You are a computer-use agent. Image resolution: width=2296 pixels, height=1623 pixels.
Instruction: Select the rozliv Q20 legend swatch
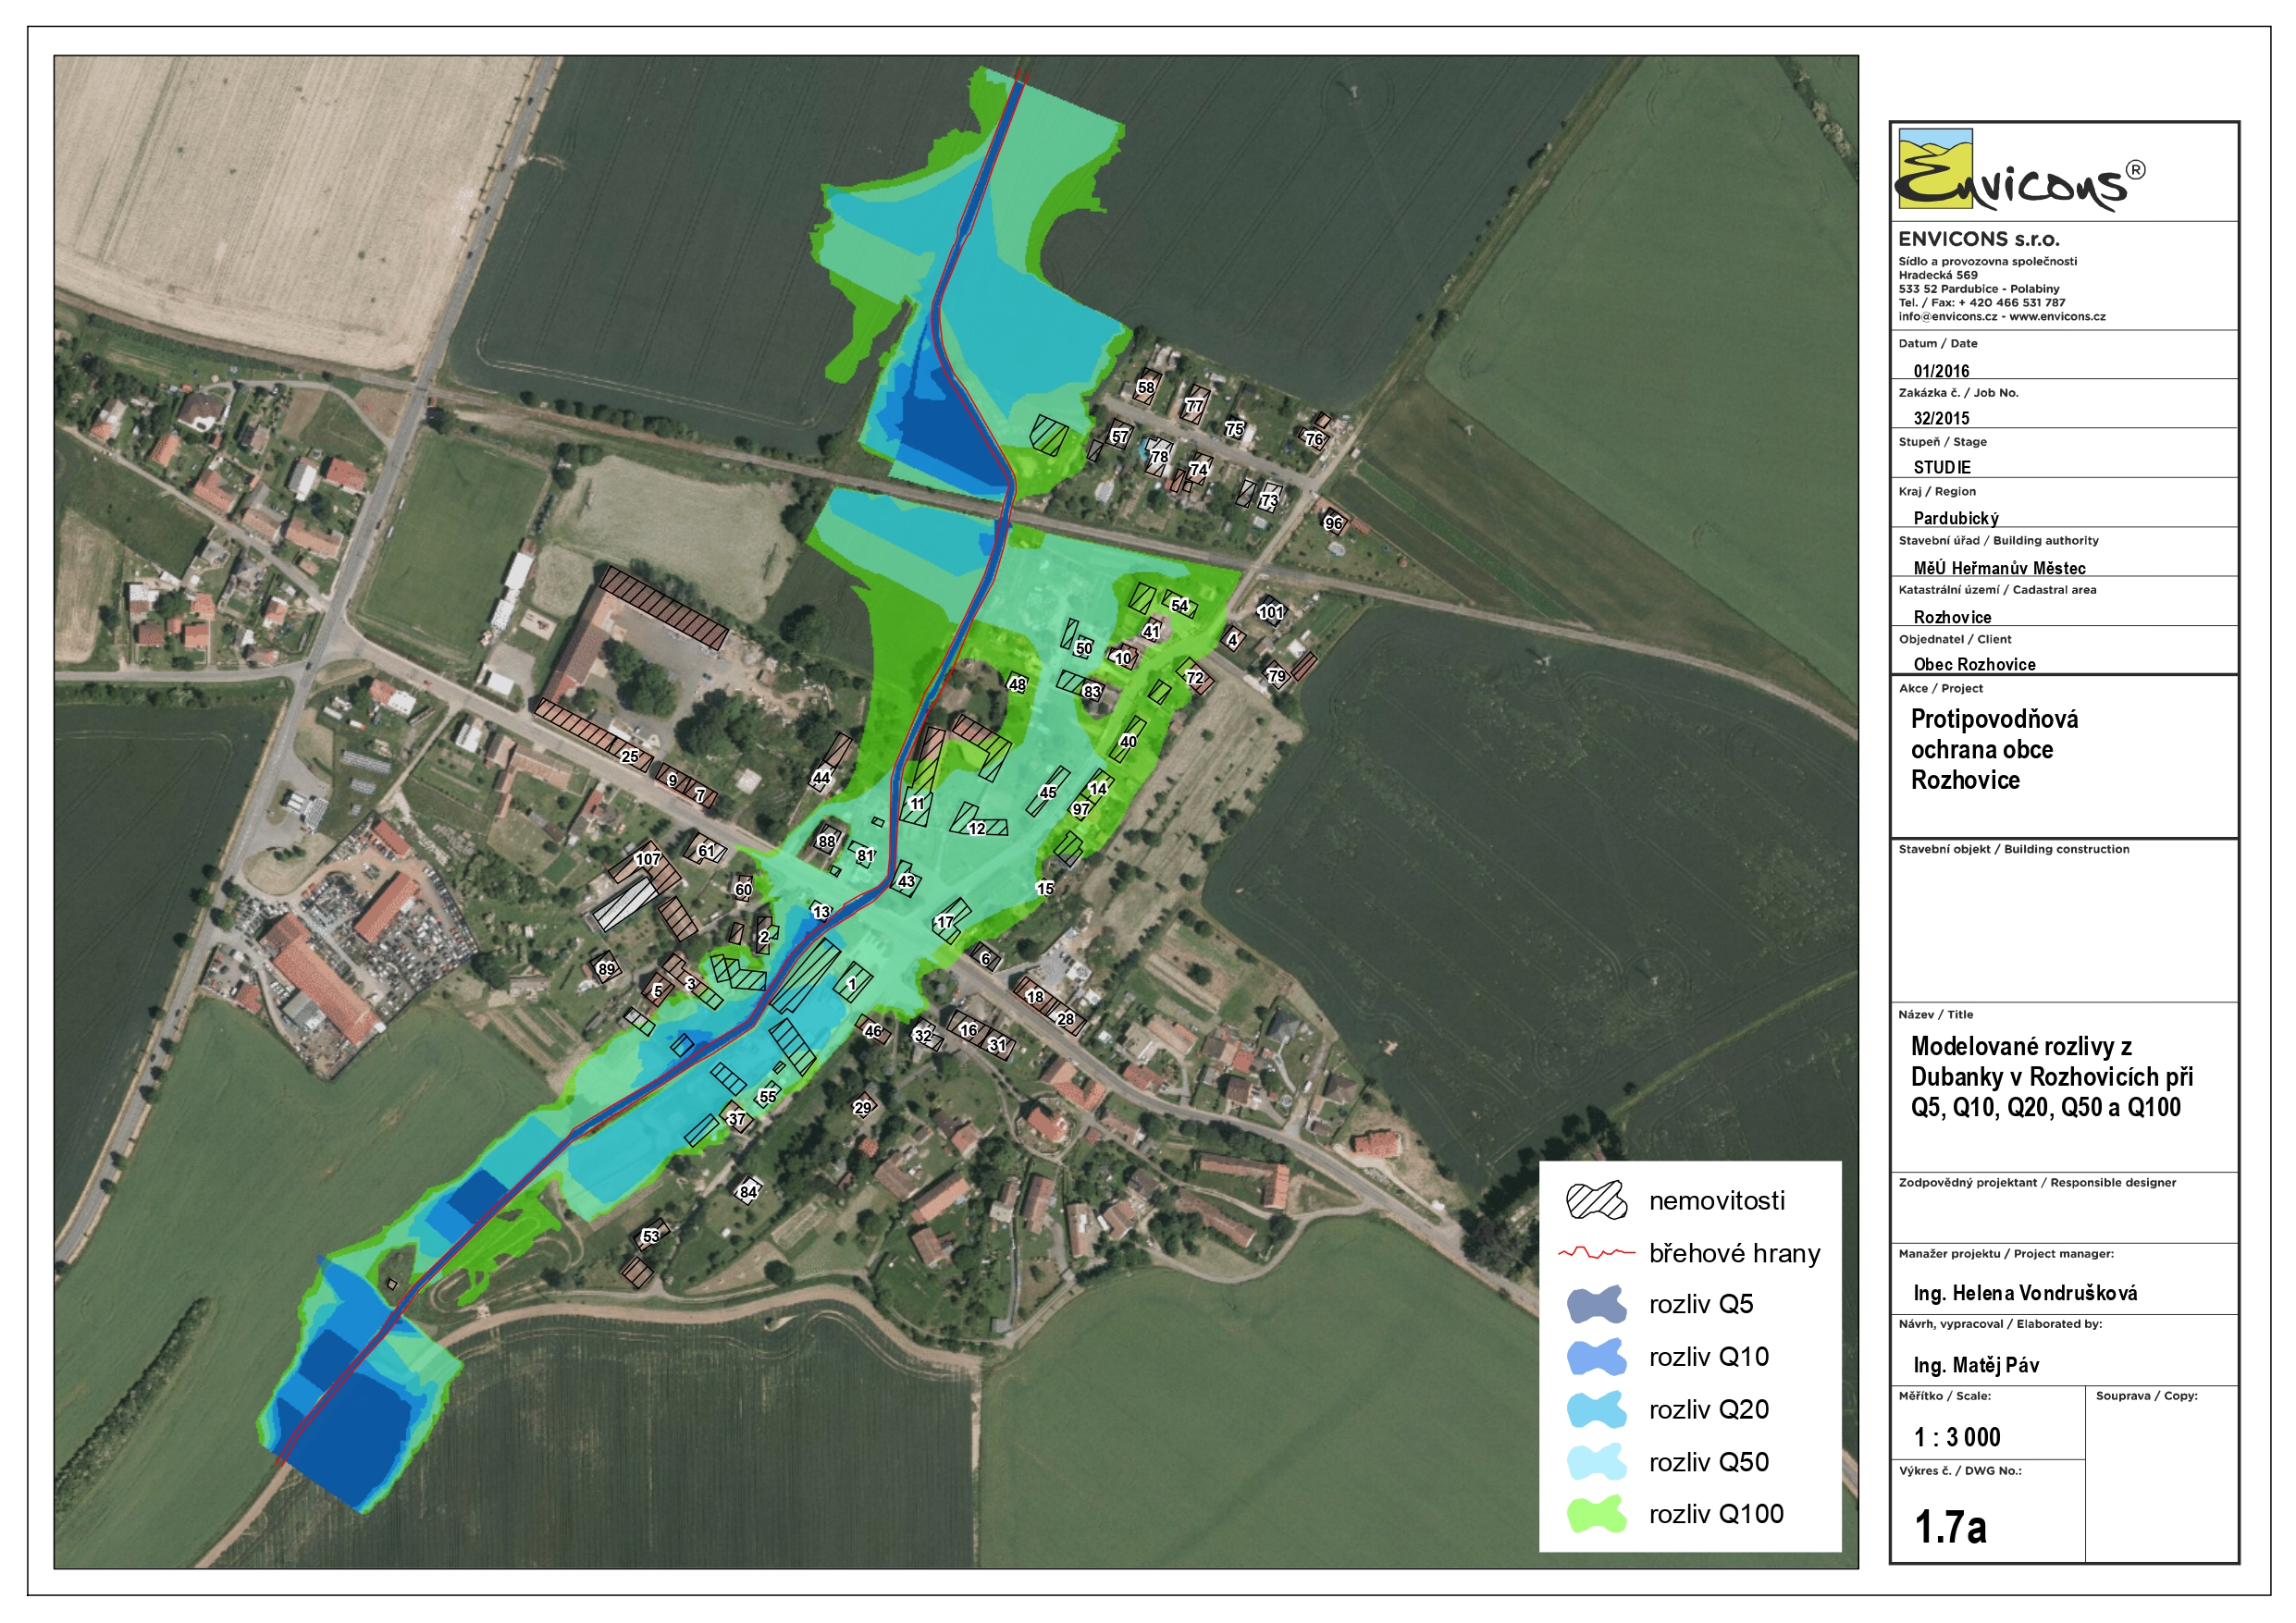pos(1596,1410)
